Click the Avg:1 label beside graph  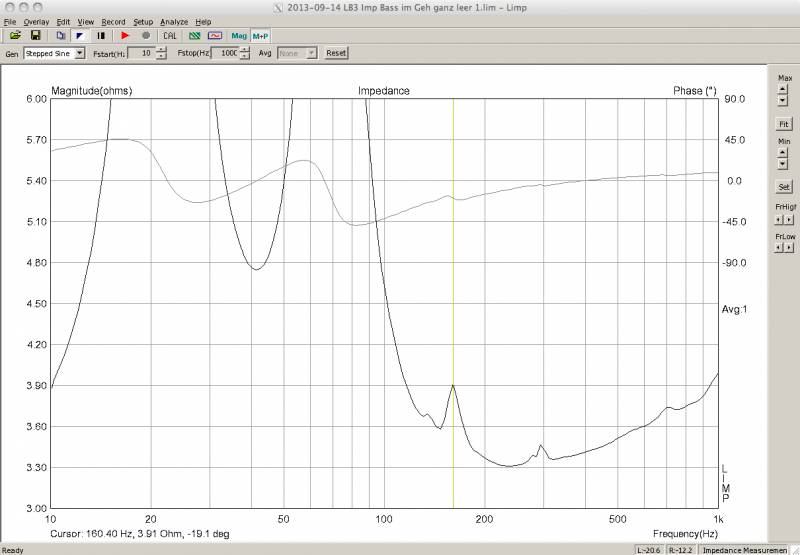(x=735, y=309)
